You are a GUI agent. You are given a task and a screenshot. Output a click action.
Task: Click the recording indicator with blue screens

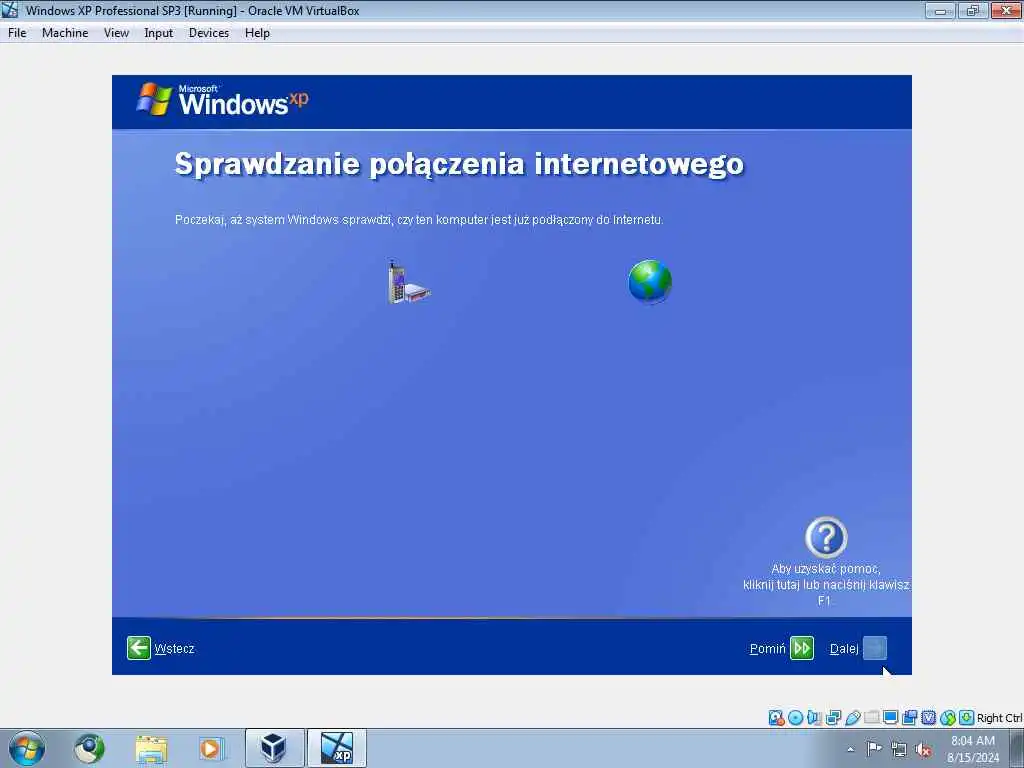pyautogui.click(x=910, y=718)
